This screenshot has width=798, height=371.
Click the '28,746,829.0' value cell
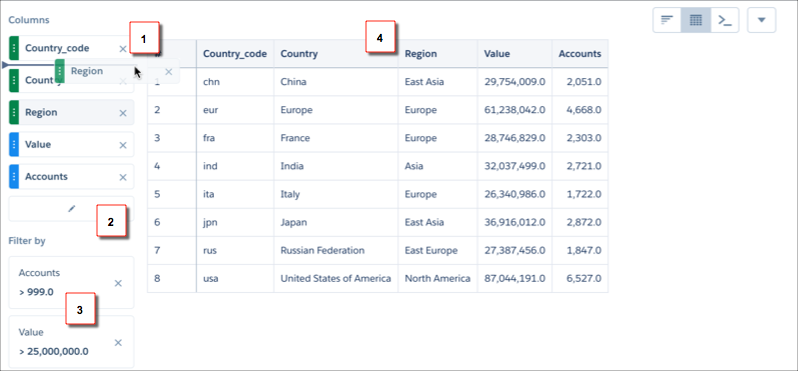pyautogui.click(x=515, y=138)
